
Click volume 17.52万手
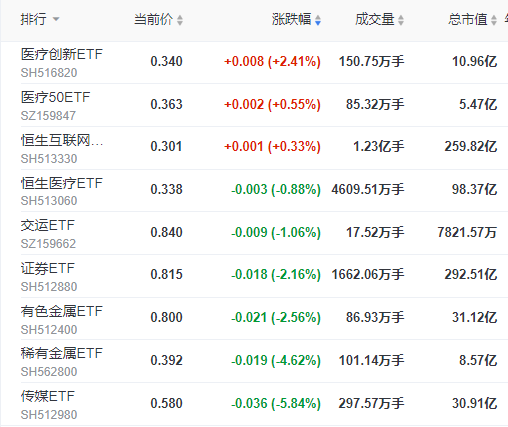[375, 232]
